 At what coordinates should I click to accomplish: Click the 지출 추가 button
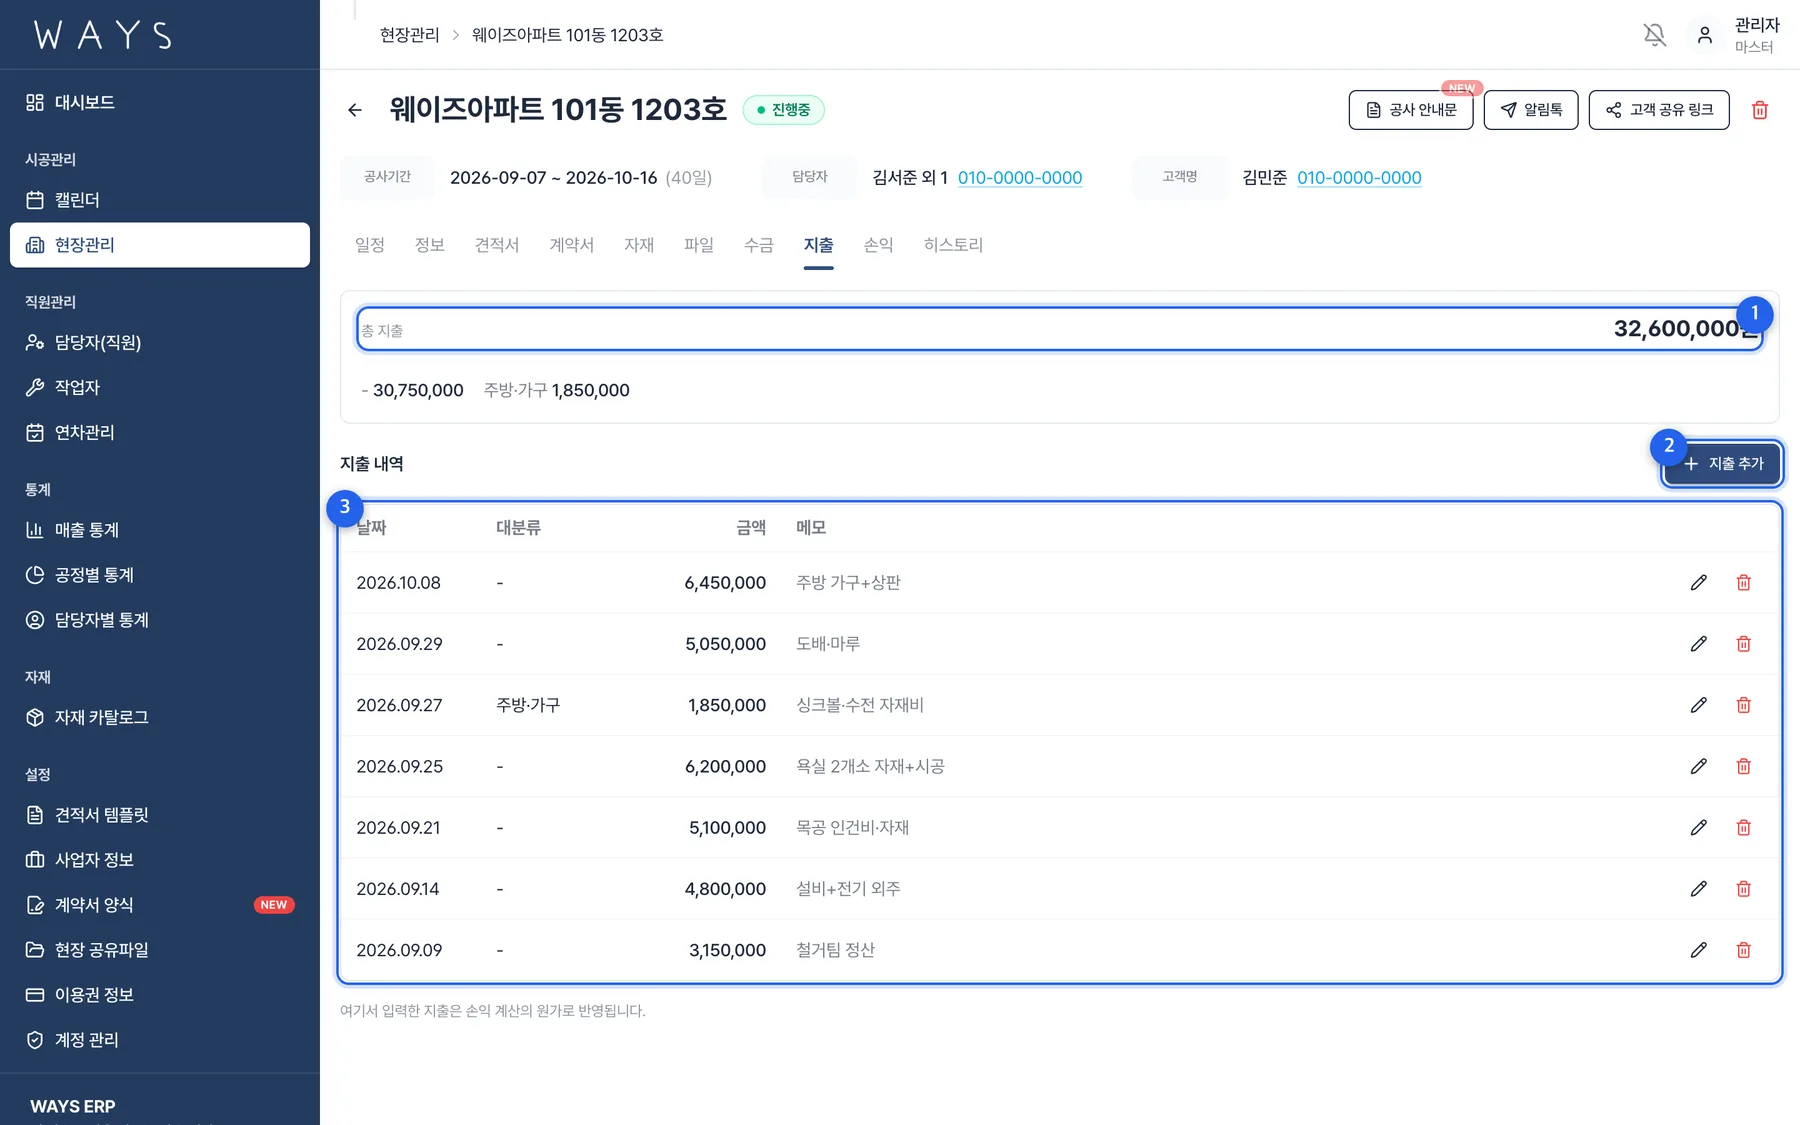[1722, 464]
